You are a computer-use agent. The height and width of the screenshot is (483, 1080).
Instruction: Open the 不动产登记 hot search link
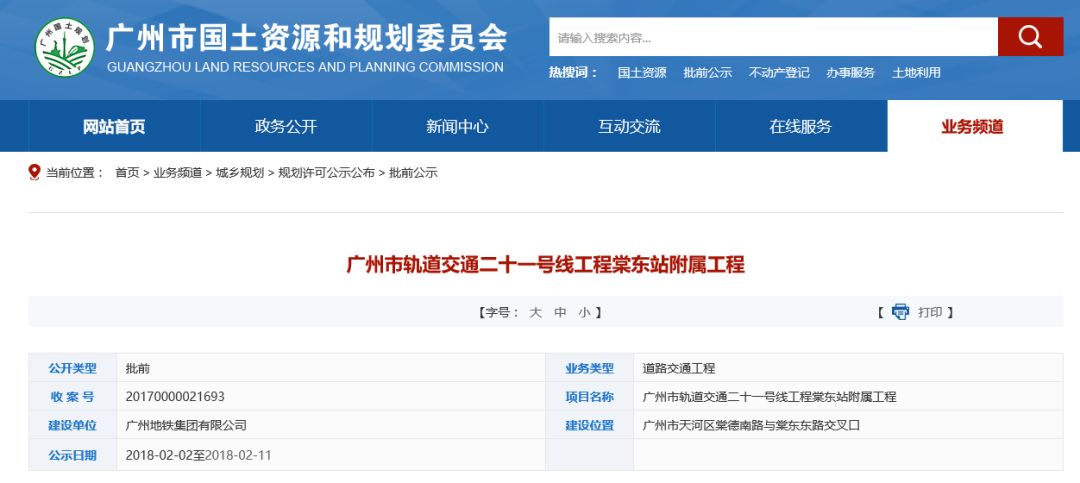(x=779, y=73)
